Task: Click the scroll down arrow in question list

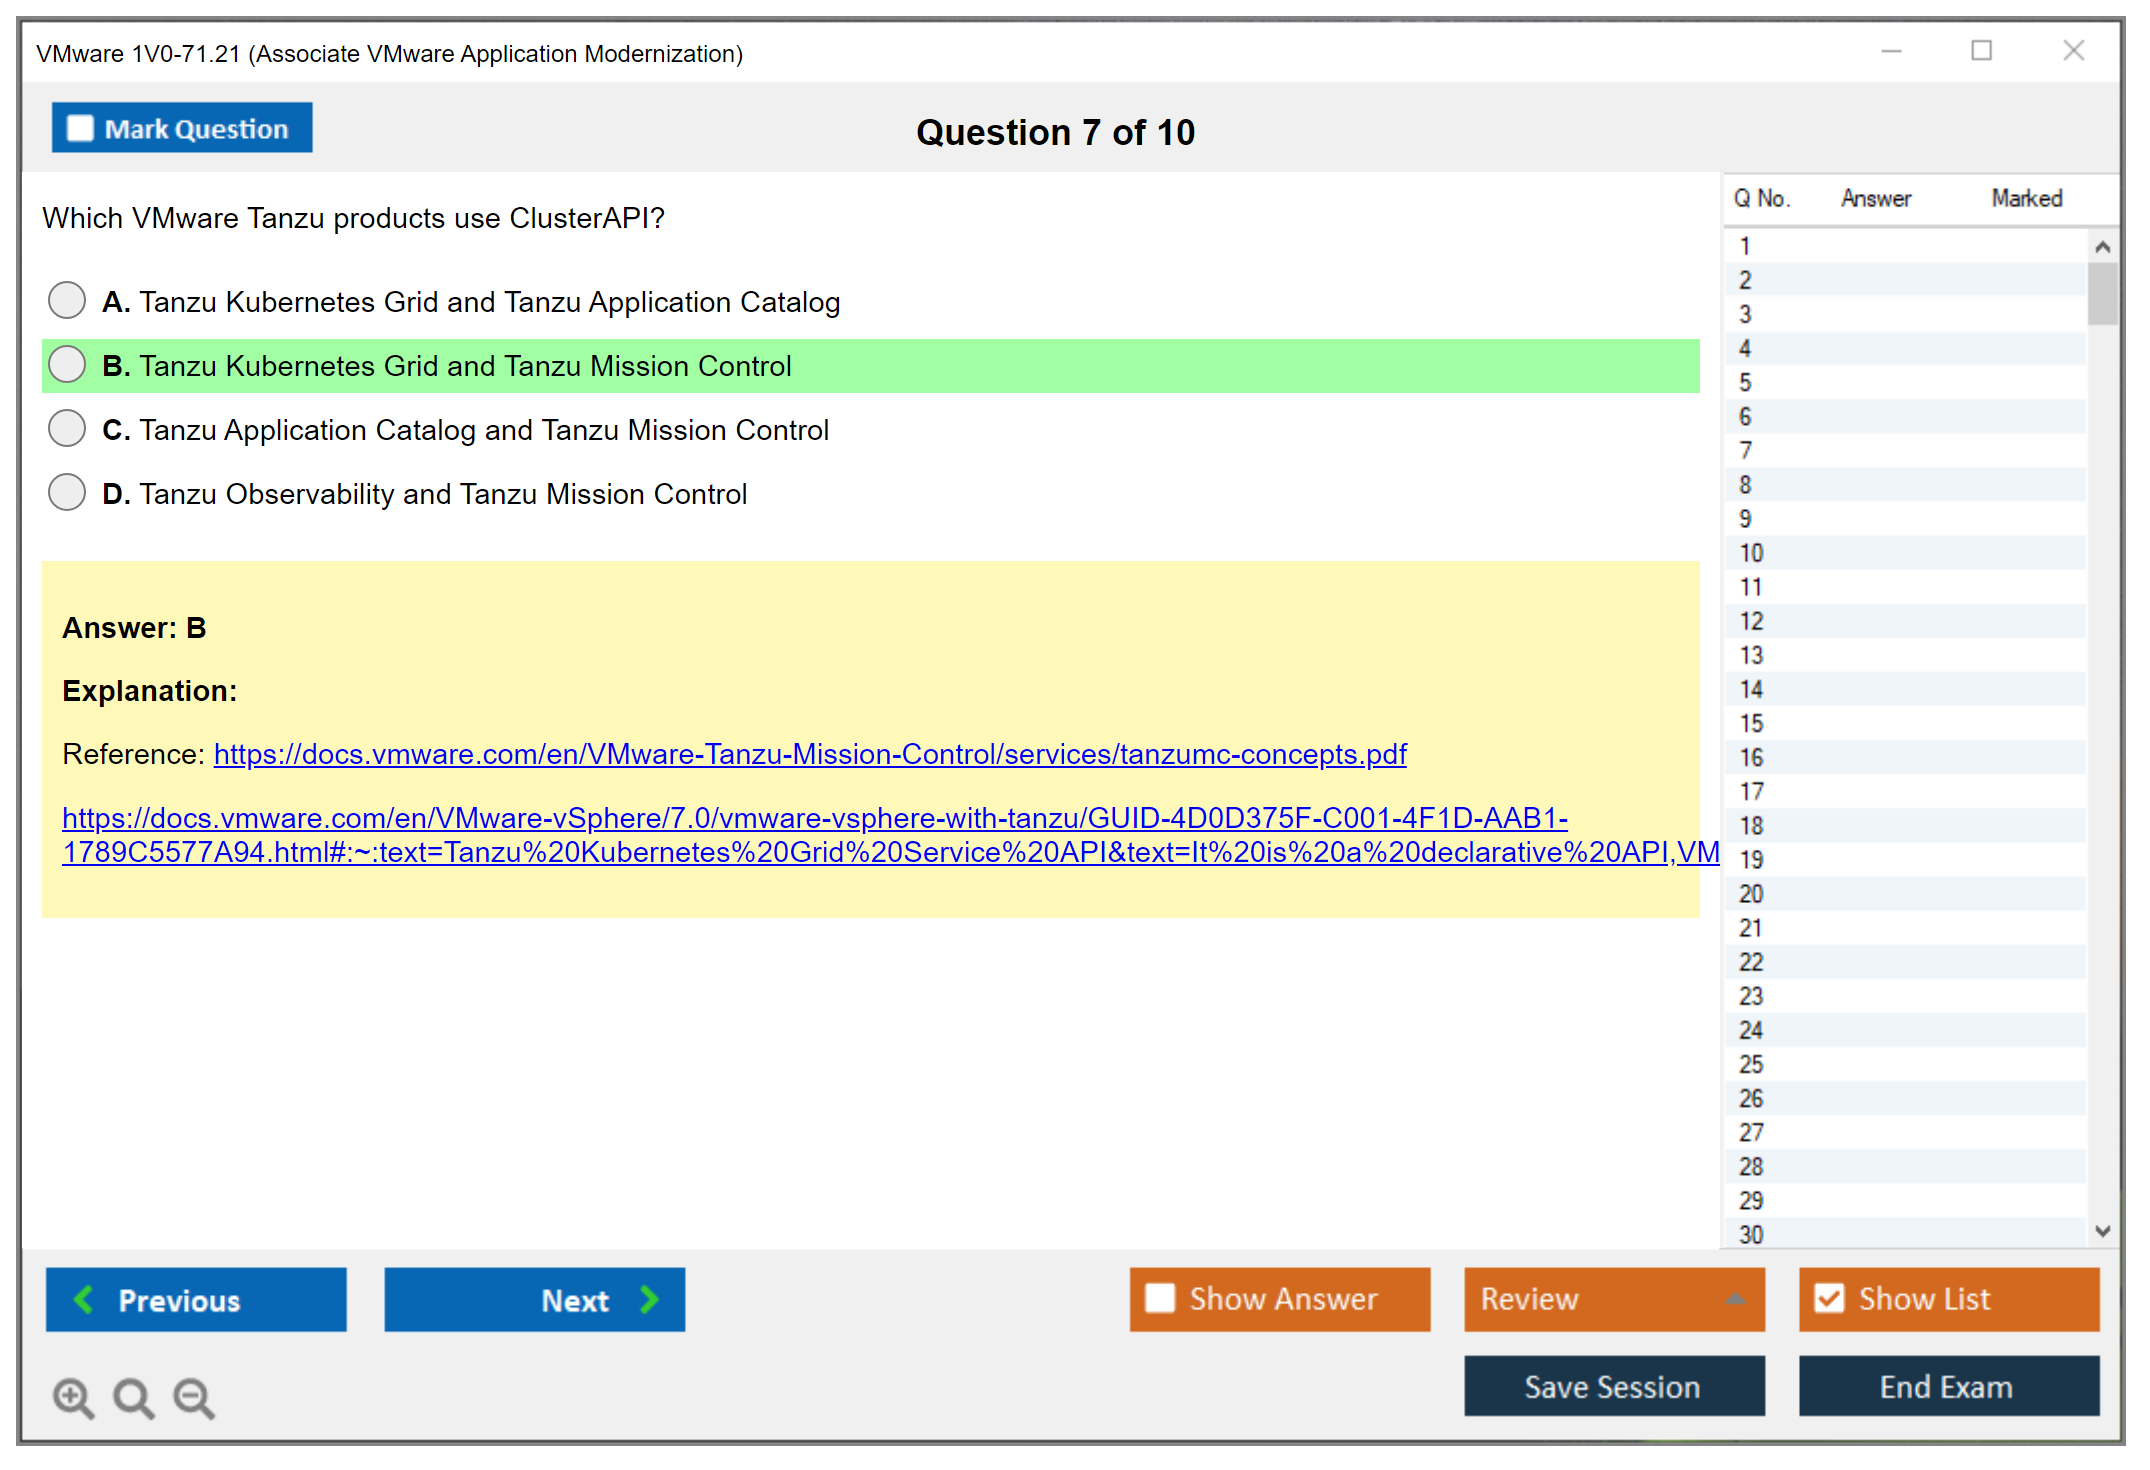Action: (x=2102, y=1231)
